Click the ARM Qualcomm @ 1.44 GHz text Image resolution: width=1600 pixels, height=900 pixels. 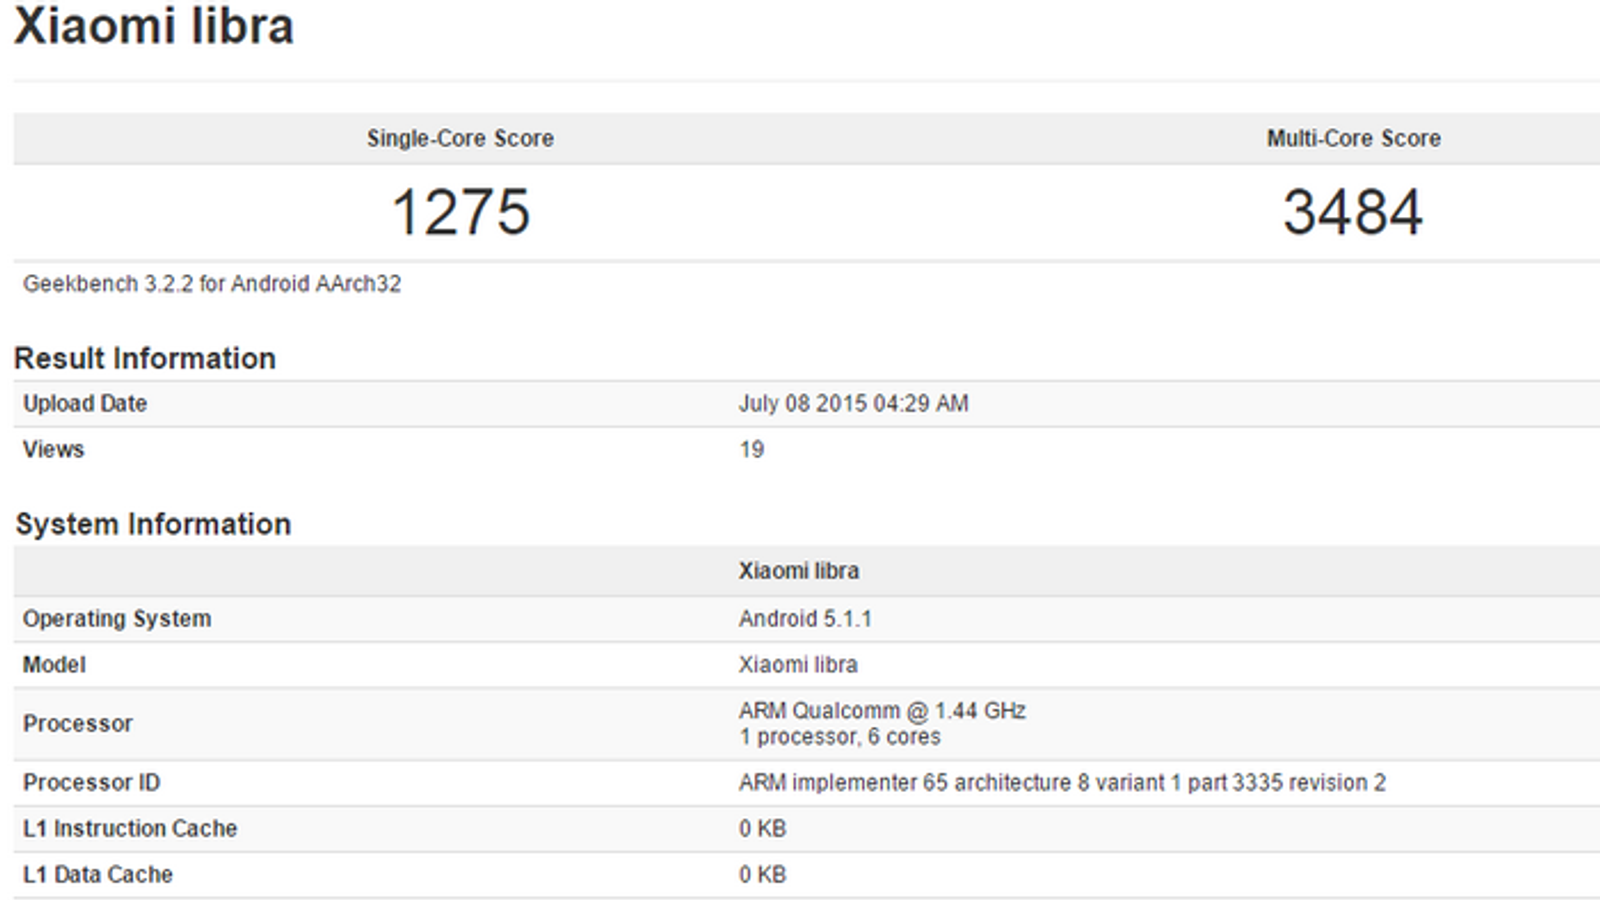click(883, 711)
